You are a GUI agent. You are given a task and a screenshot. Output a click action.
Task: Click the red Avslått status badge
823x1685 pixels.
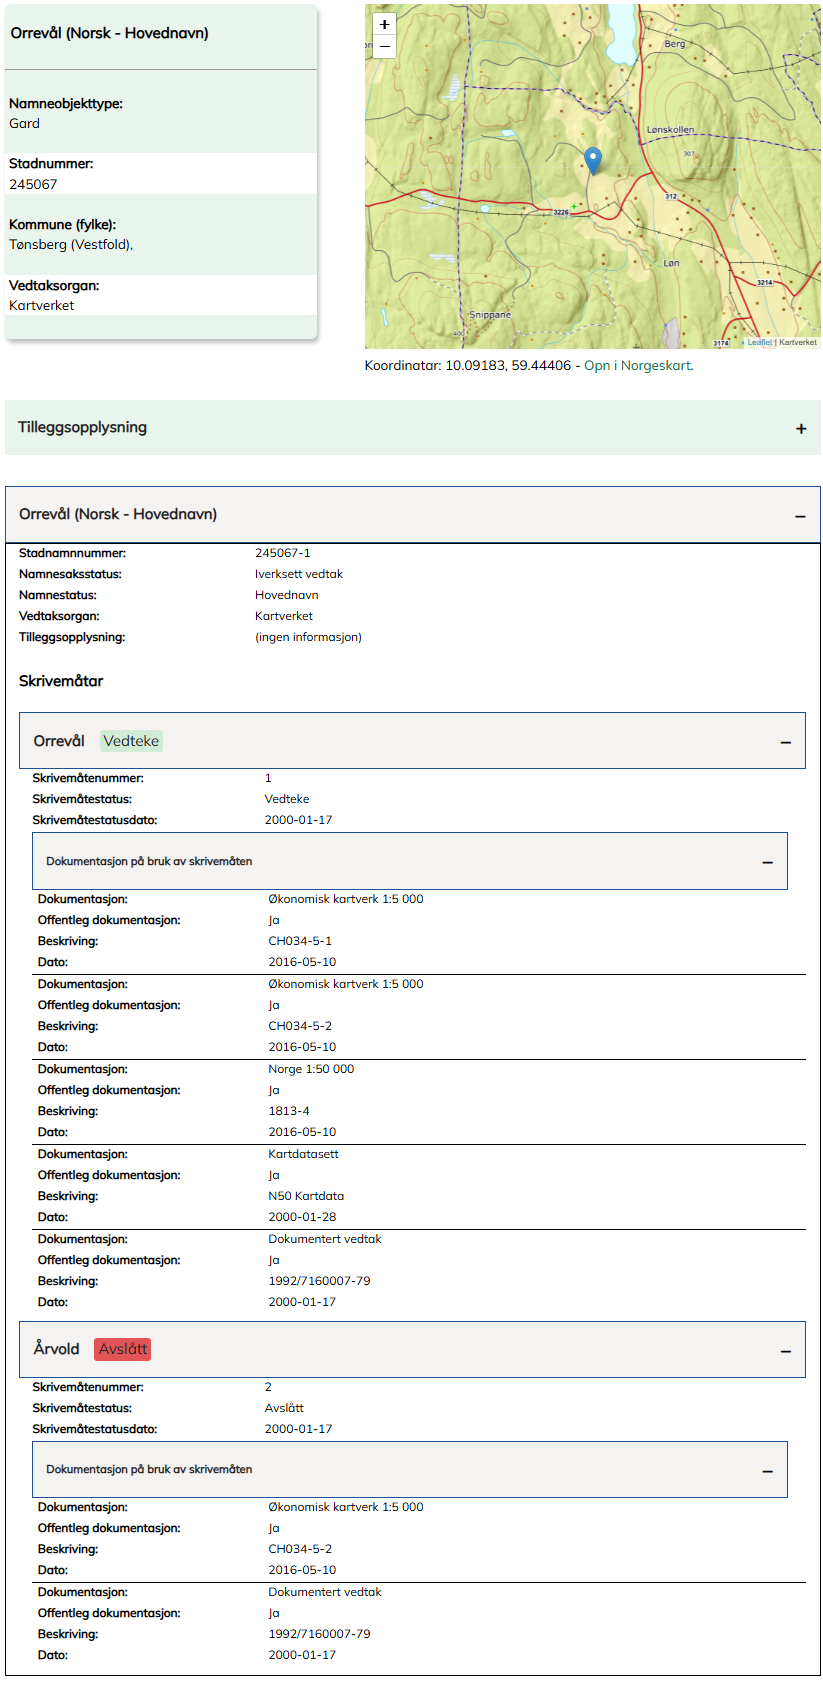point(123,1349)
